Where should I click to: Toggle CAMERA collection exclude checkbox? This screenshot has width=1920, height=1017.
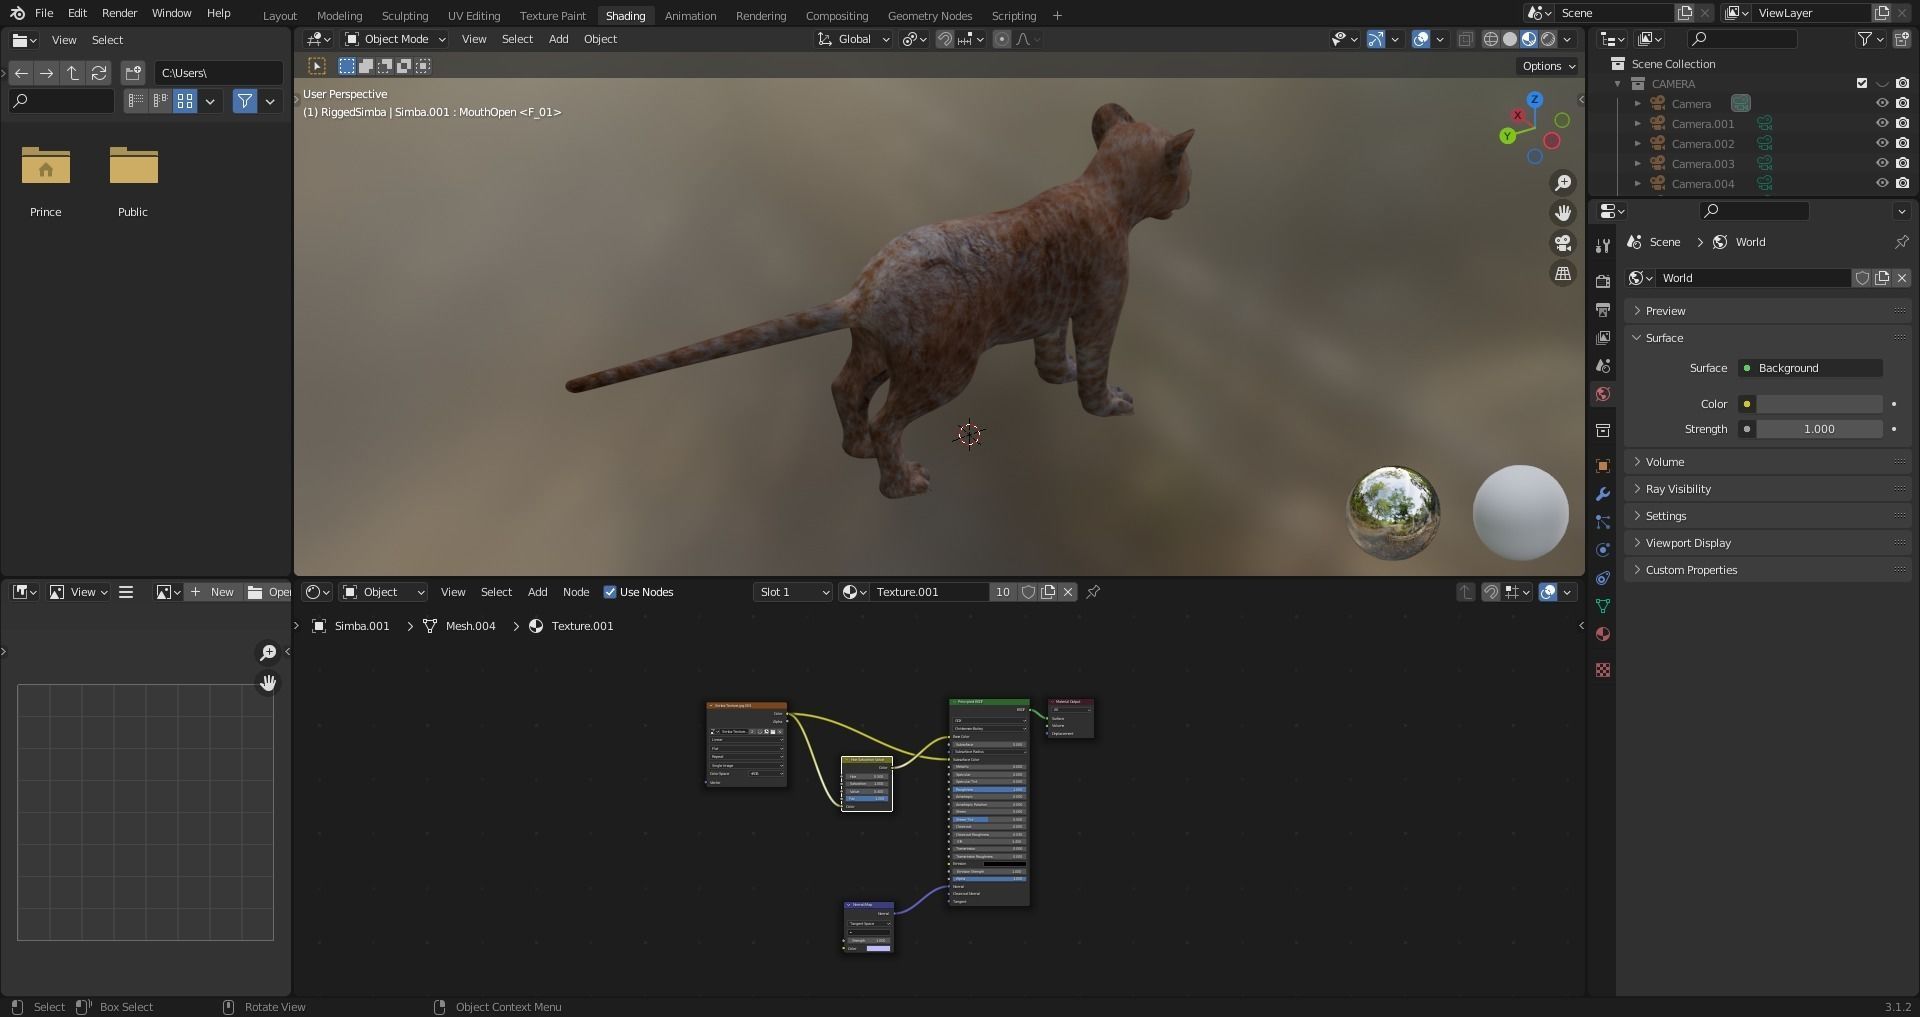[1861, 84]
